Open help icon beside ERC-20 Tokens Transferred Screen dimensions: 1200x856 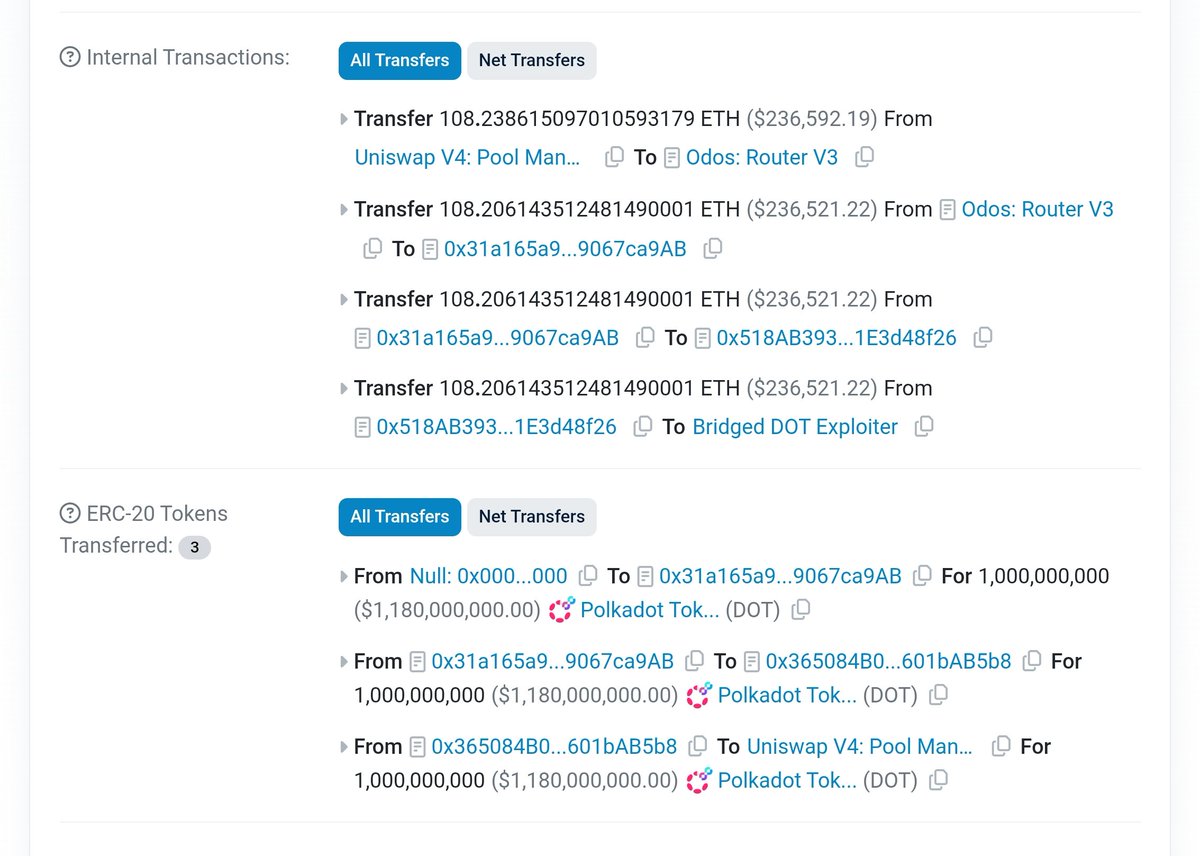tap(70, 514)
